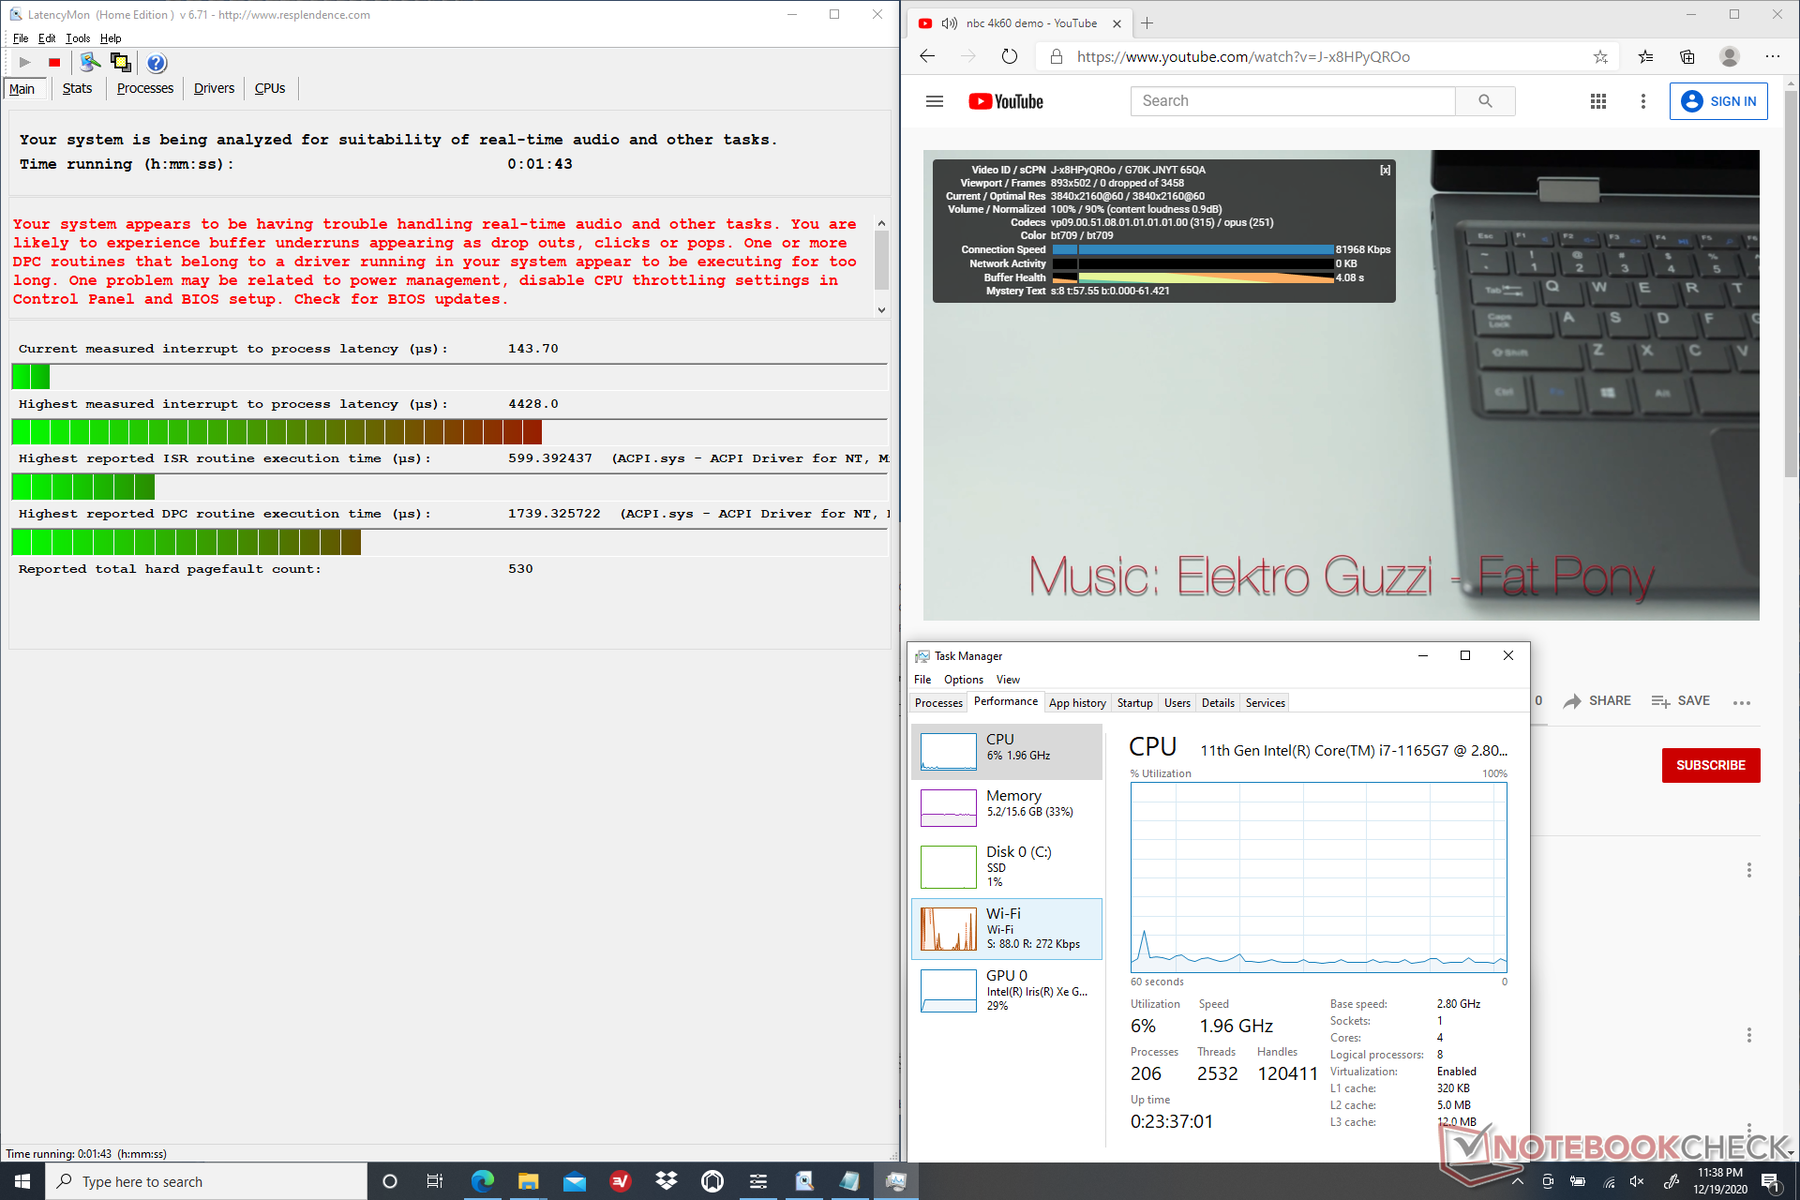Add this page to favorites with the star
This screenshot has width=1800, height=1200.
[1600, 57]
